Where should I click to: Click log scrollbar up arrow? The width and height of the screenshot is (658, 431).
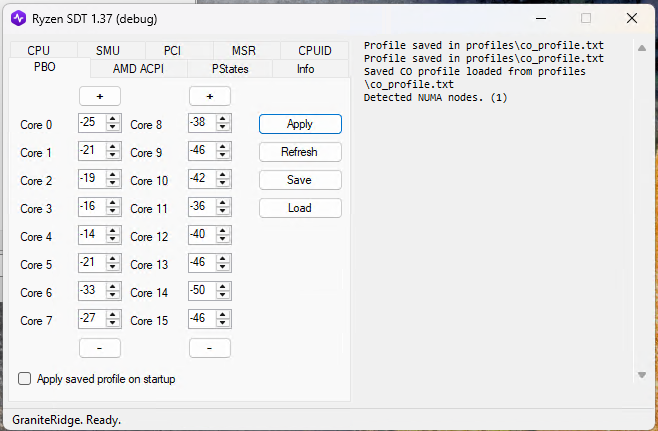(642, 48)
